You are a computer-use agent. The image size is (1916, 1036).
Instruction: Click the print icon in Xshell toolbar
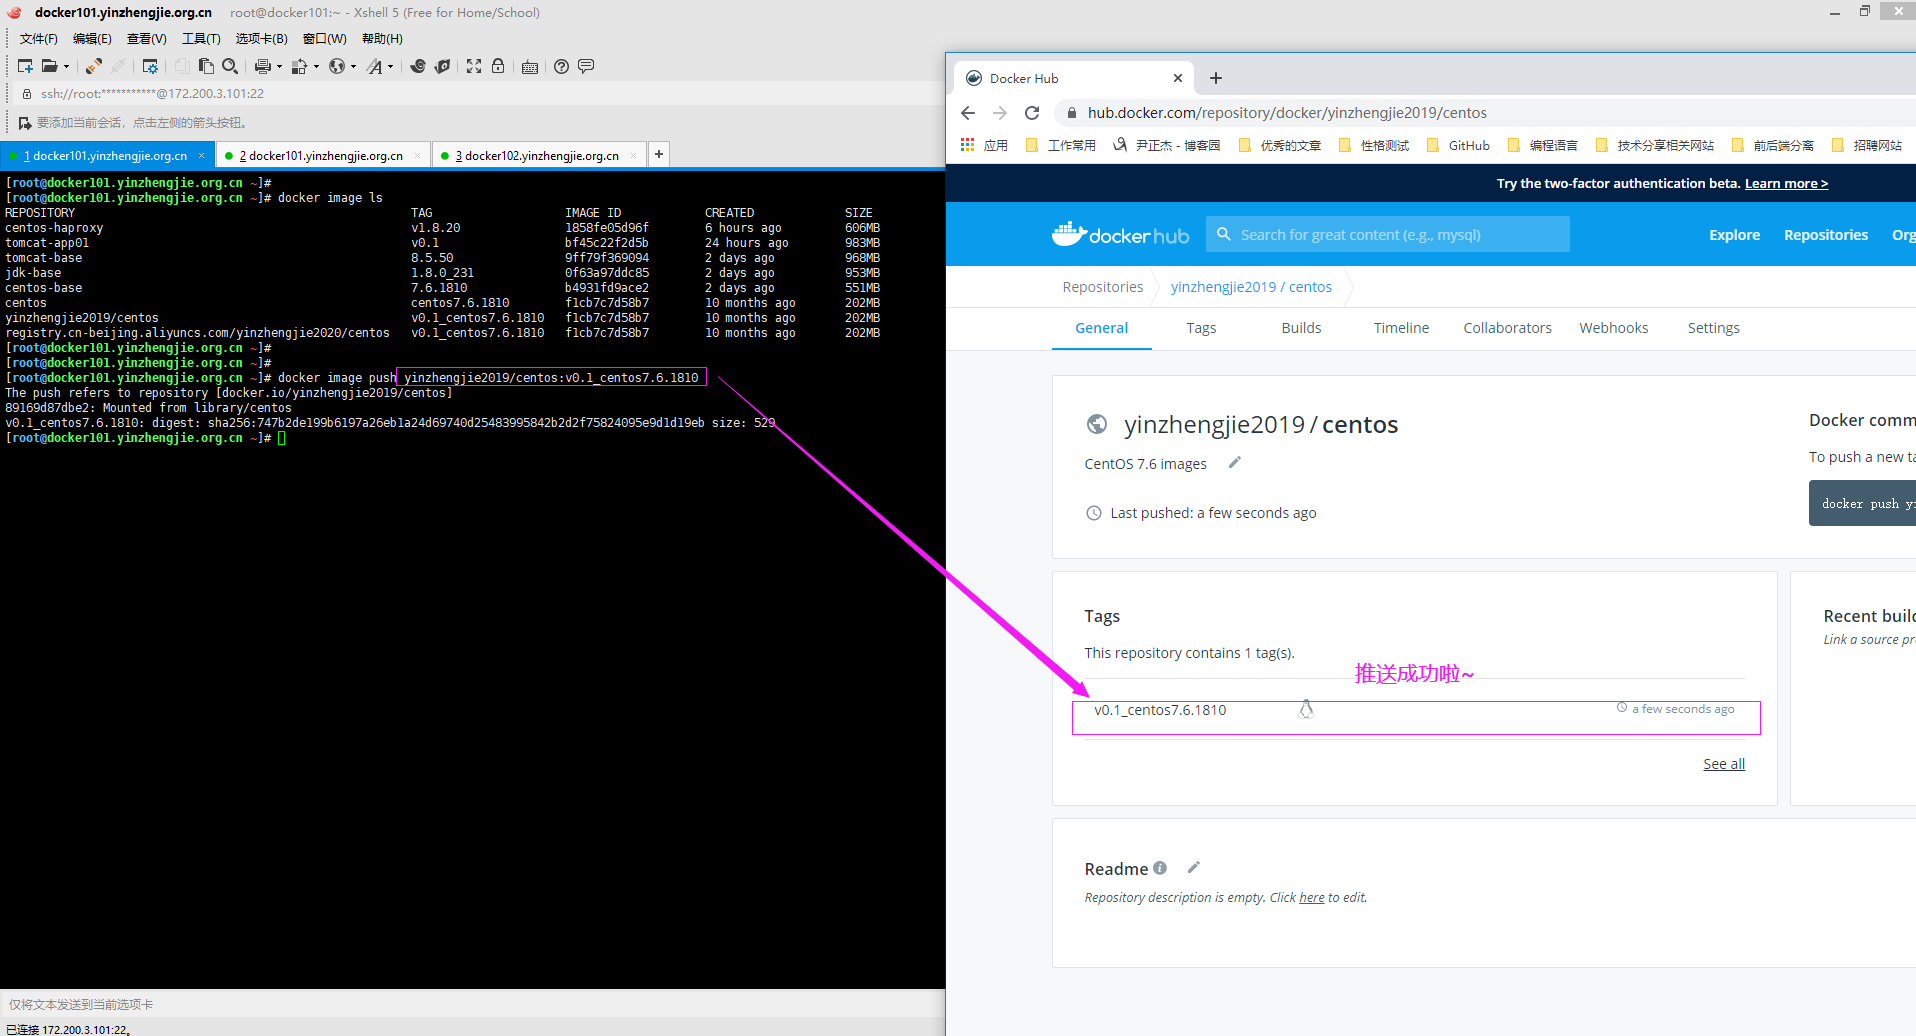262,66
